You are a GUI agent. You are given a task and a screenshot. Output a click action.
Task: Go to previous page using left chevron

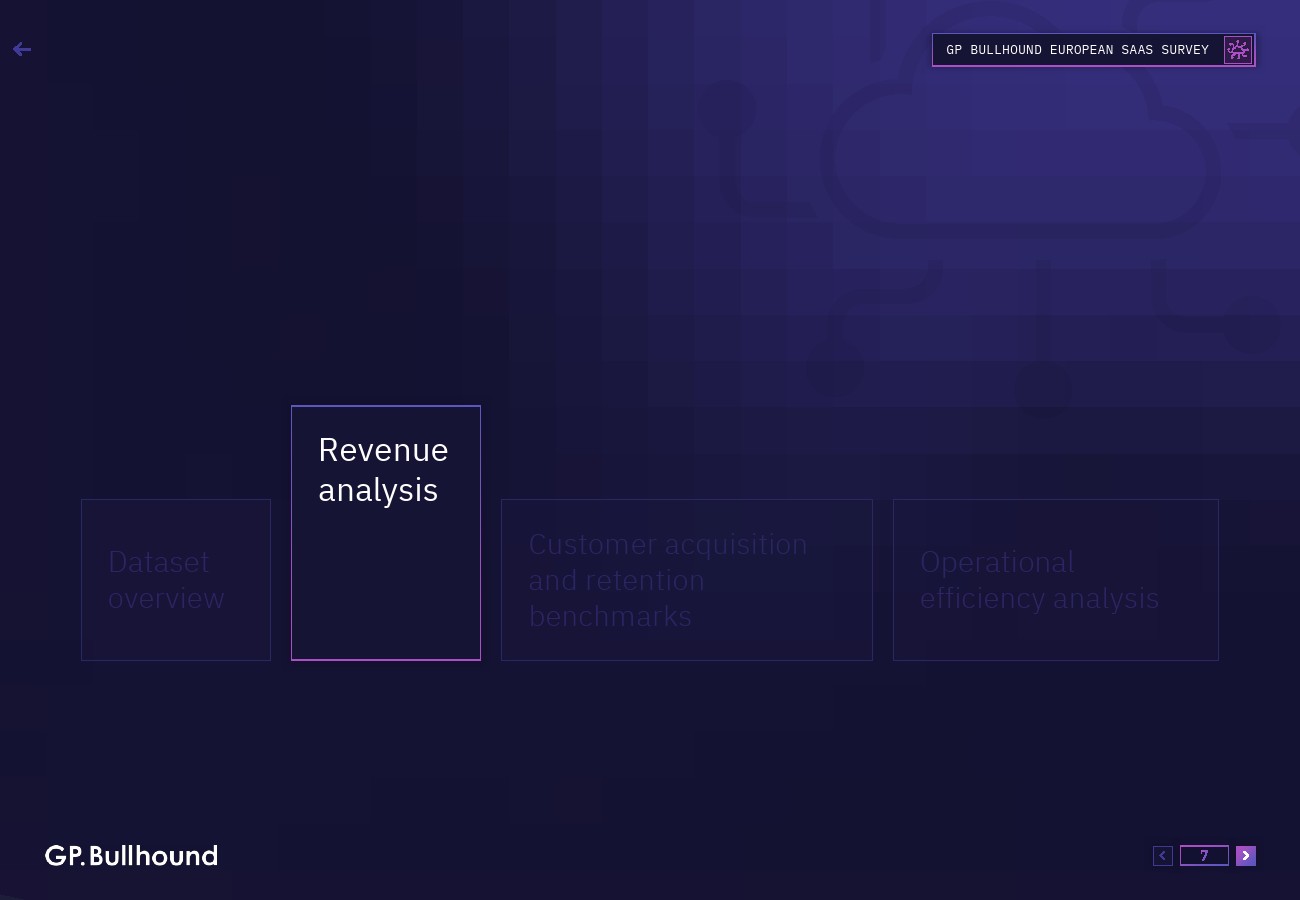[x=1162, y=855]
